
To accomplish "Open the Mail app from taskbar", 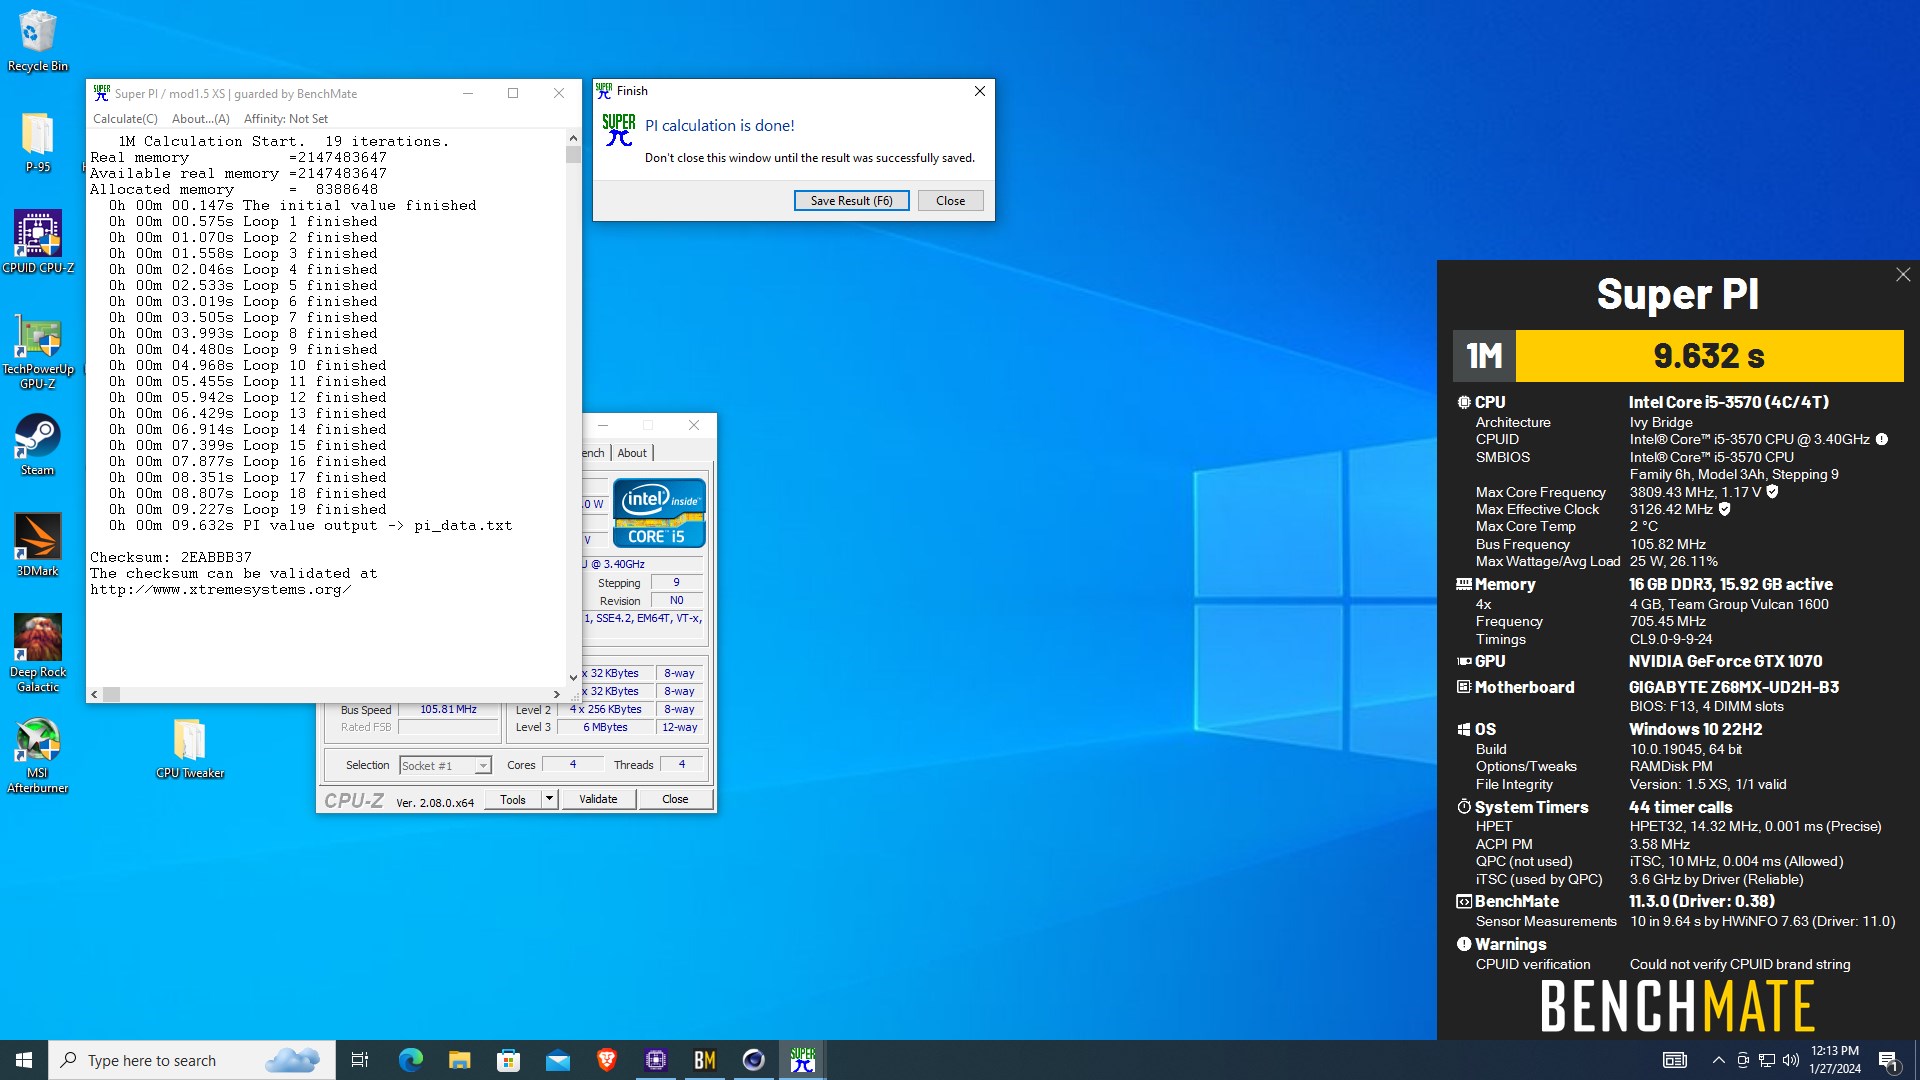I will point(557,1060).
